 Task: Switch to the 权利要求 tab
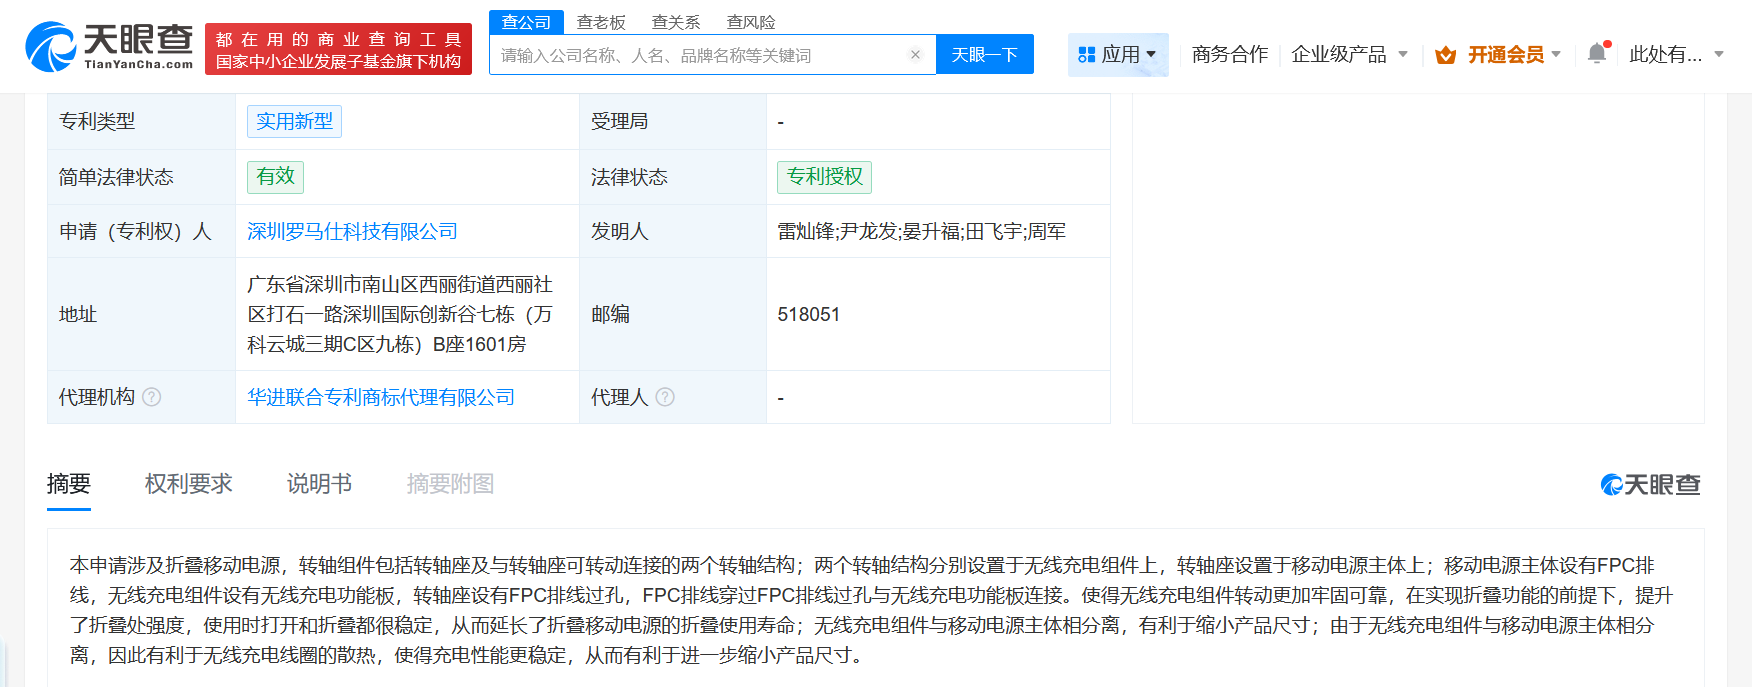189,484
